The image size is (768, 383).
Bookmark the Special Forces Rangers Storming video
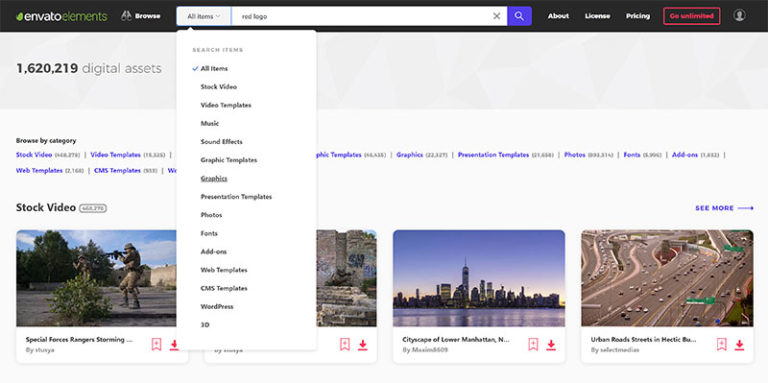click(156, 345)
